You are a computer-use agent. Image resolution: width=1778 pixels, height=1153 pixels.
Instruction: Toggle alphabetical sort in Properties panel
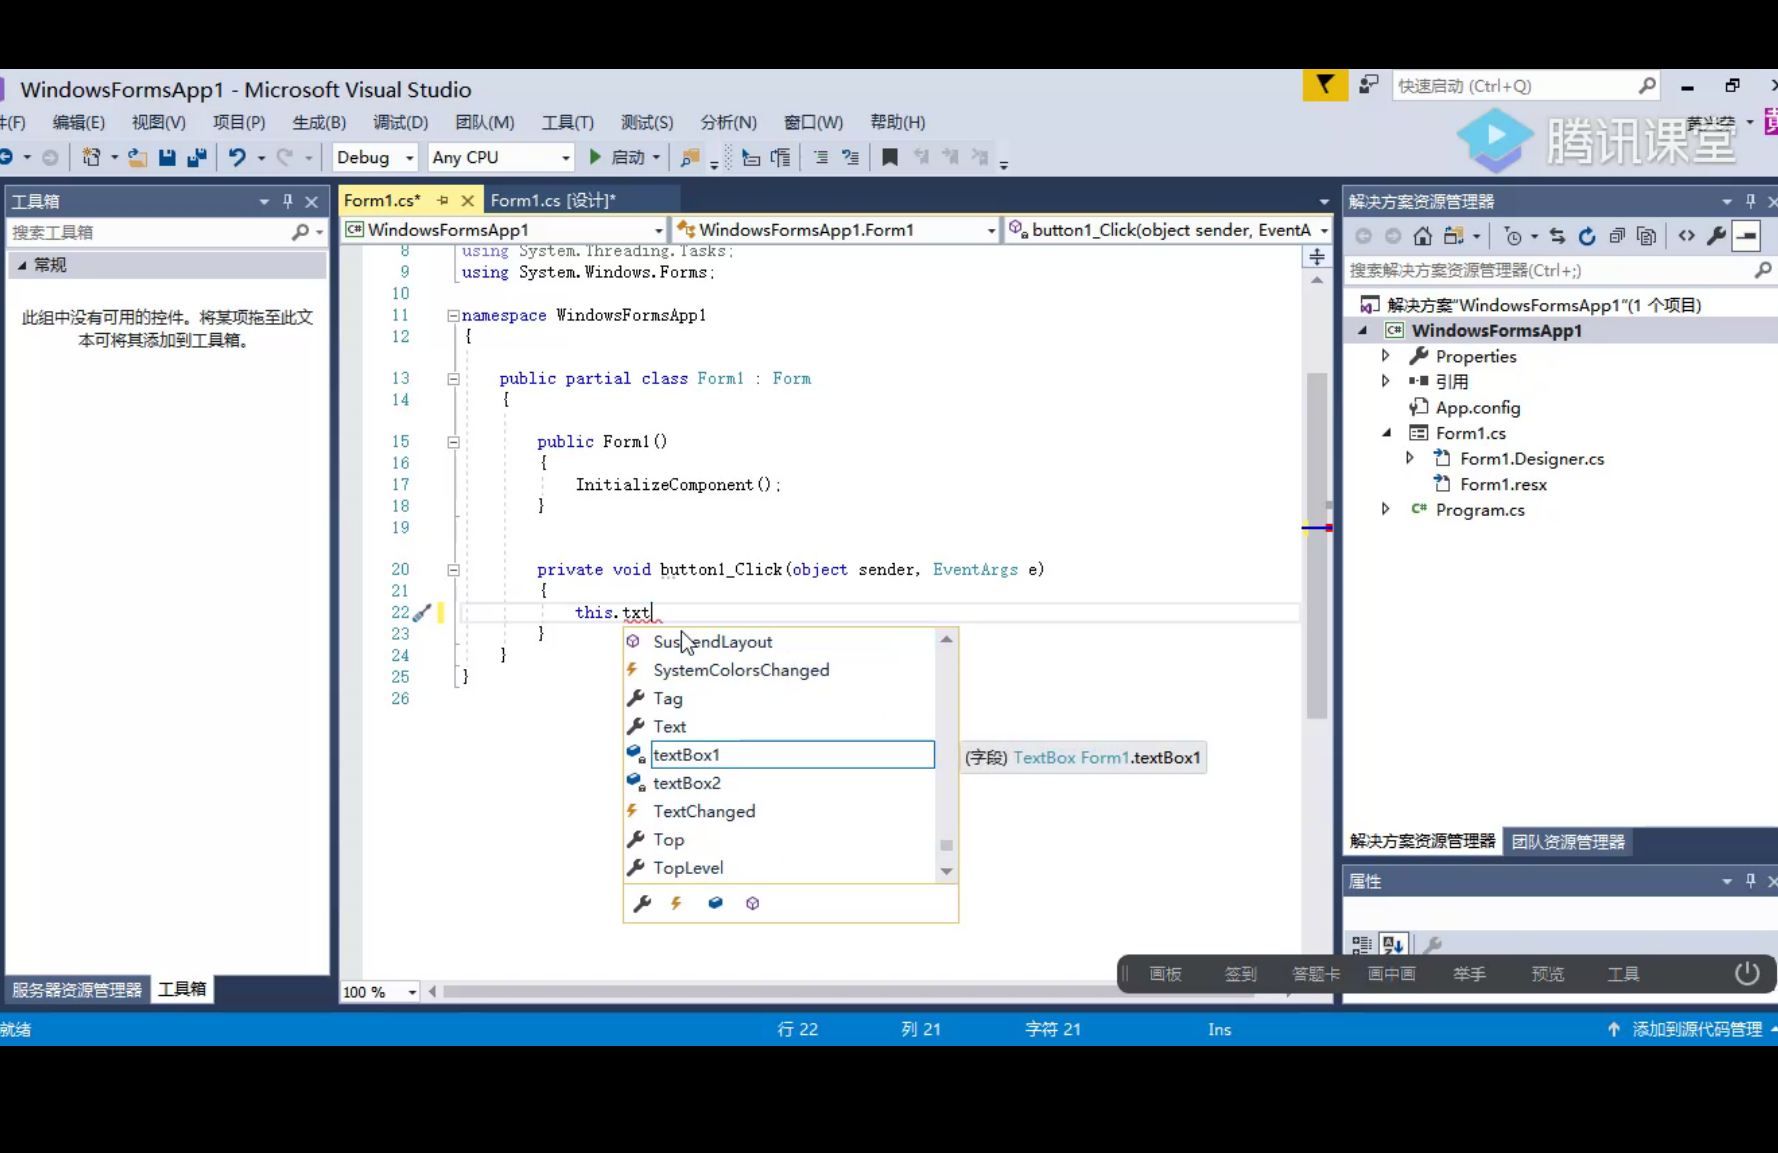click(x=1393, y=944)
